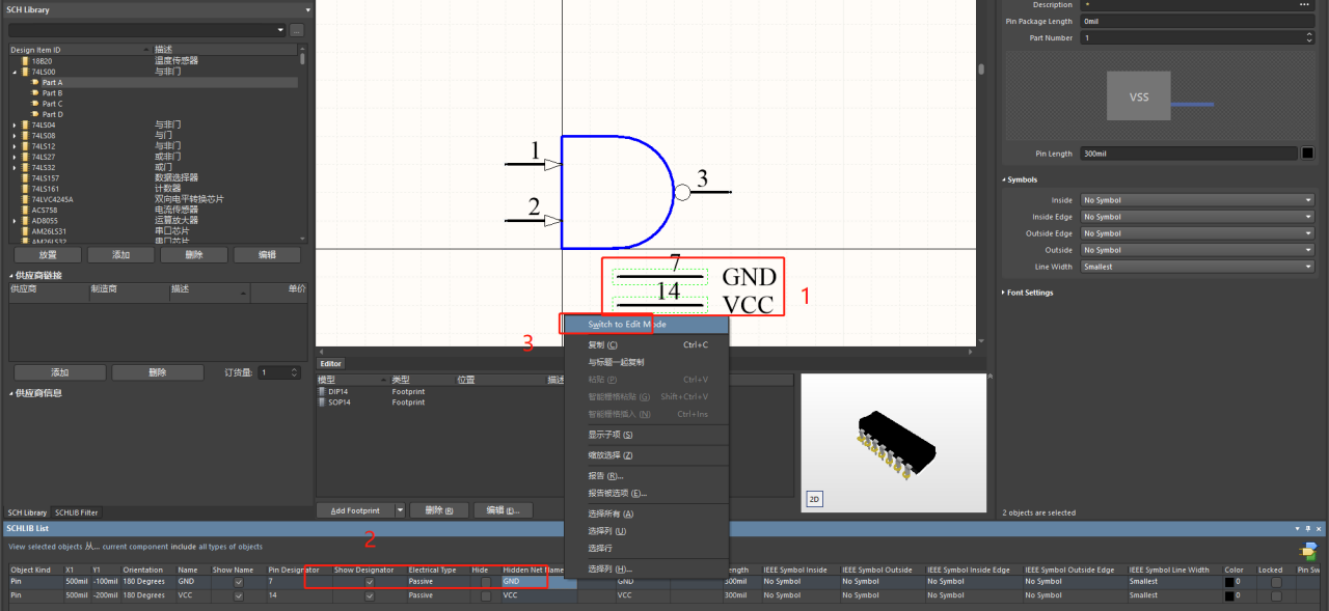Expand the 74LS04 component
The height and width of the screenshot is (611, 1329).
point(14,125)
